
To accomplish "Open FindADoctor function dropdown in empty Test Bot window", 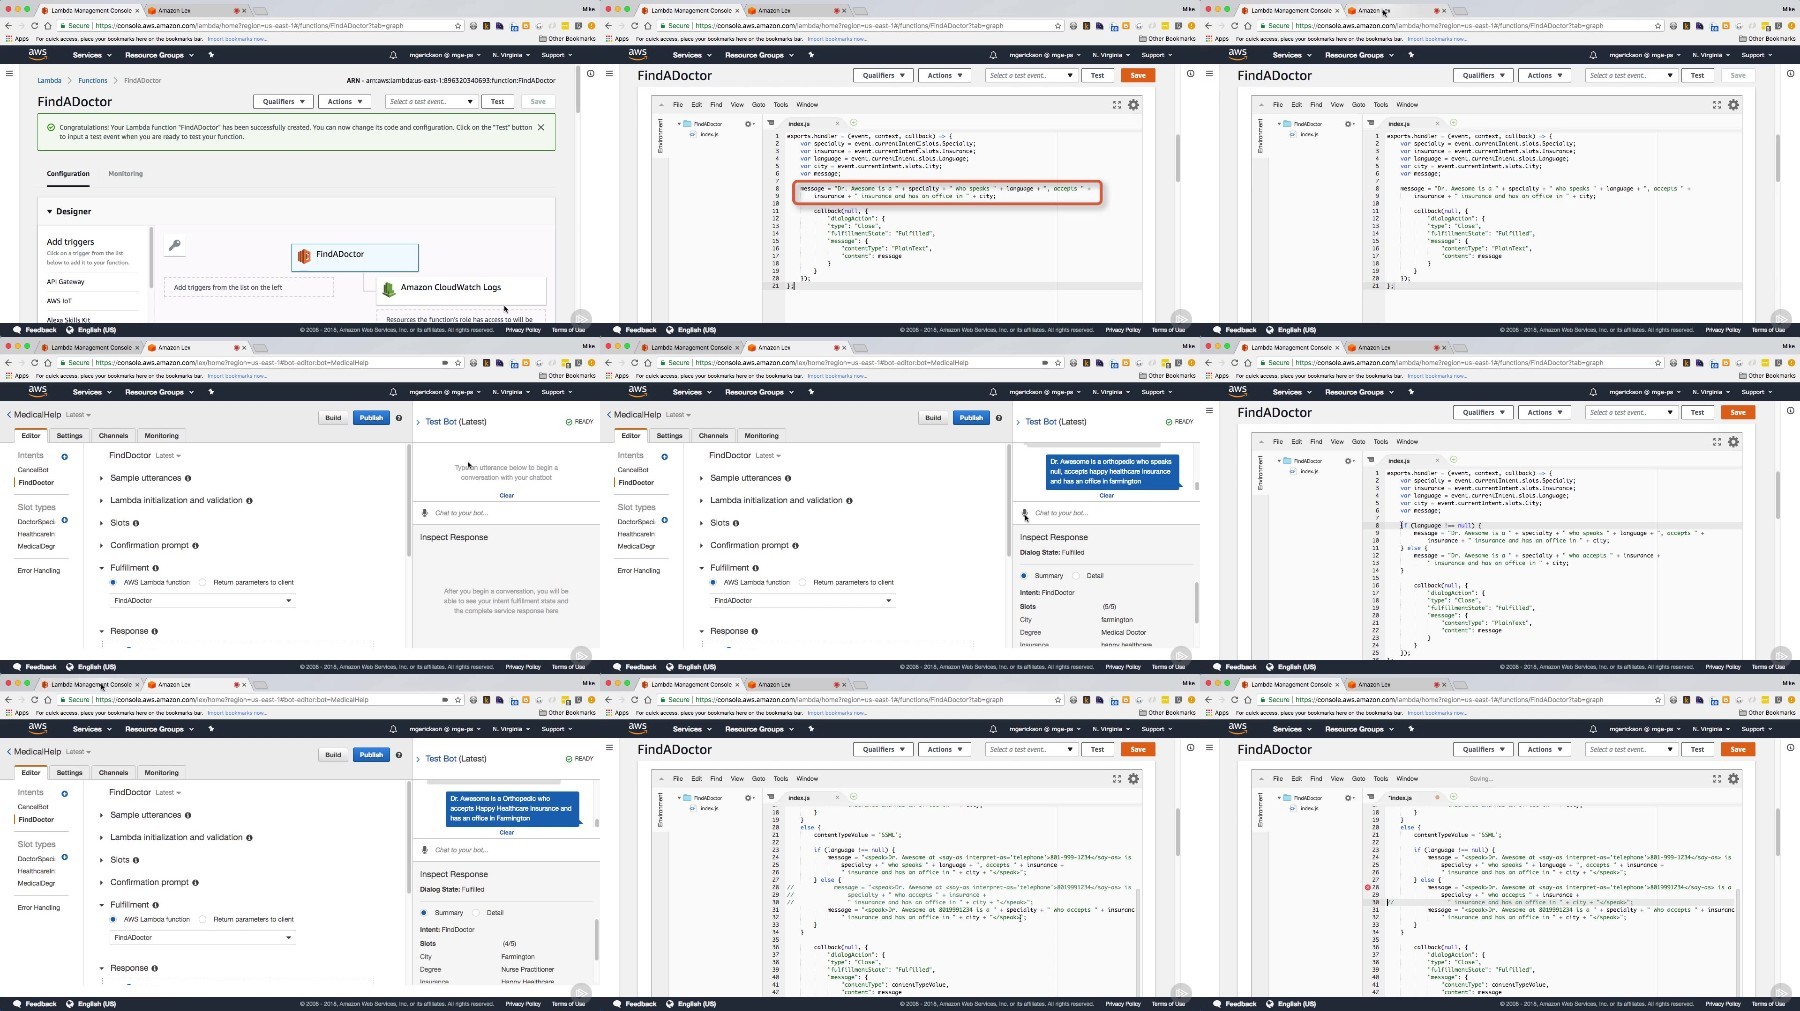I will [x=202, y=601].
